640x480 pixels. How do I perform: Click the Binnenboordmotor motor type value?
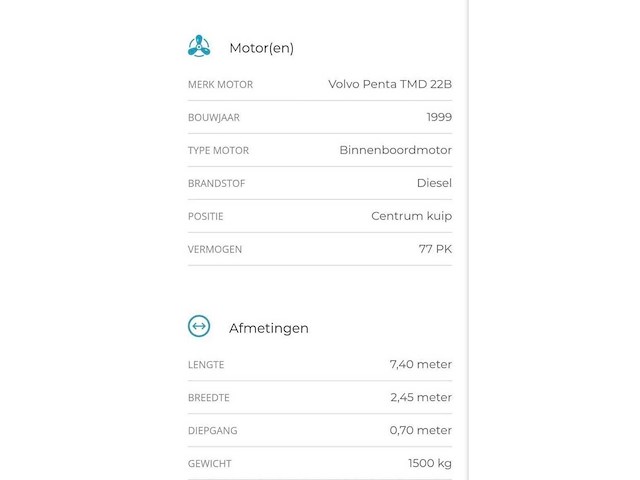(x=396, y=150)
